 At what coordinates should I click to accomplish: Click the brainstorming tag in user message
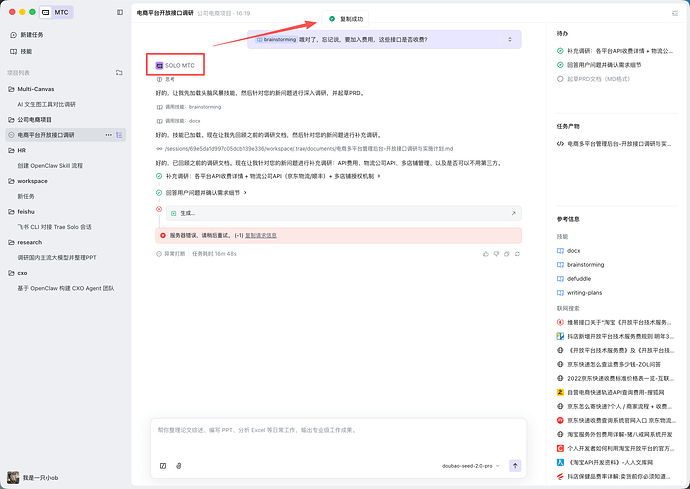click(276, 40)
